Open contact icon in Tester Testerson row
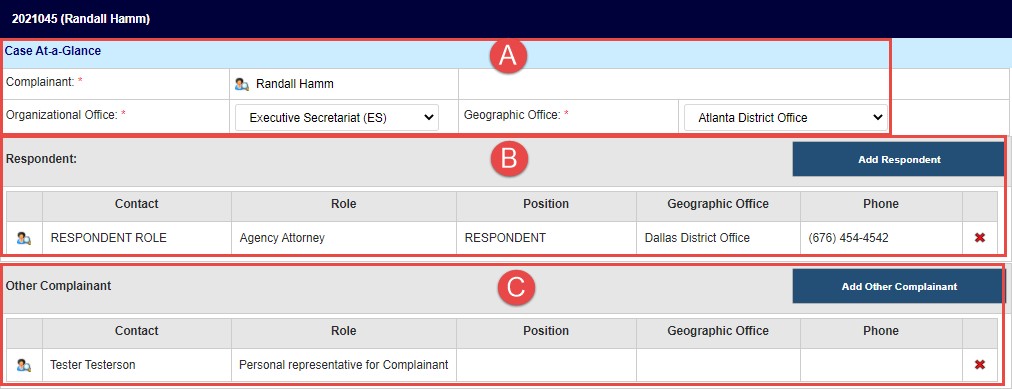Viewport: 1012px width, 389px height. pos(24,365)
